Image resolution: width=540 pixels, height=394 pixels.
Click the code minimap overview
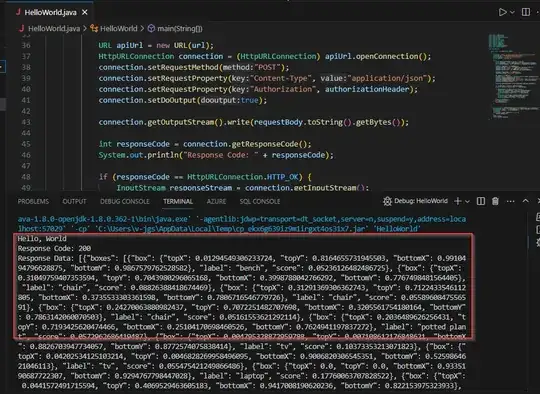pos(513,76)
